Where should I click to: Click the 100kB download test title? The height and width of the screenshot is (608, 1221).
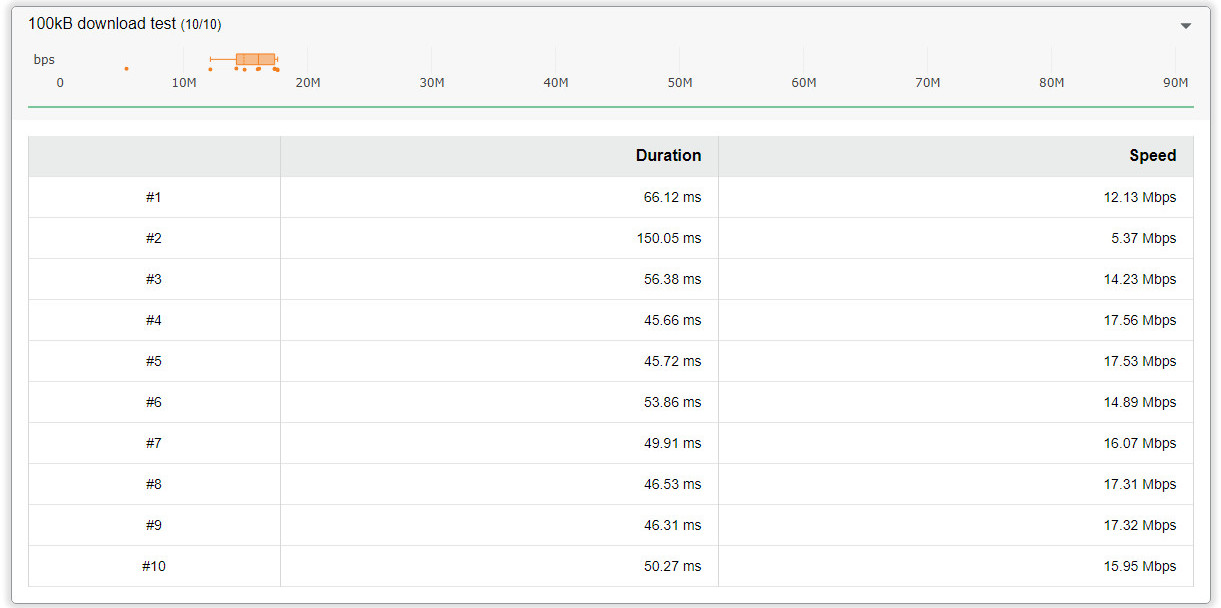[x=125, y=23]
